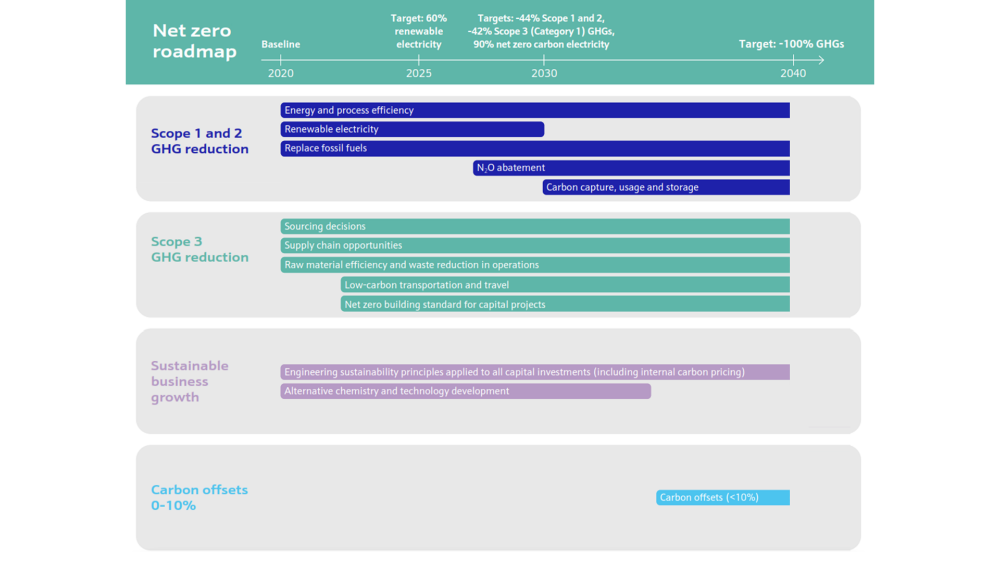This screenshot has width=1000, height=563.
Task: Select the Scope 3 GHG reduction heading
Action: [x=199, y=249]
